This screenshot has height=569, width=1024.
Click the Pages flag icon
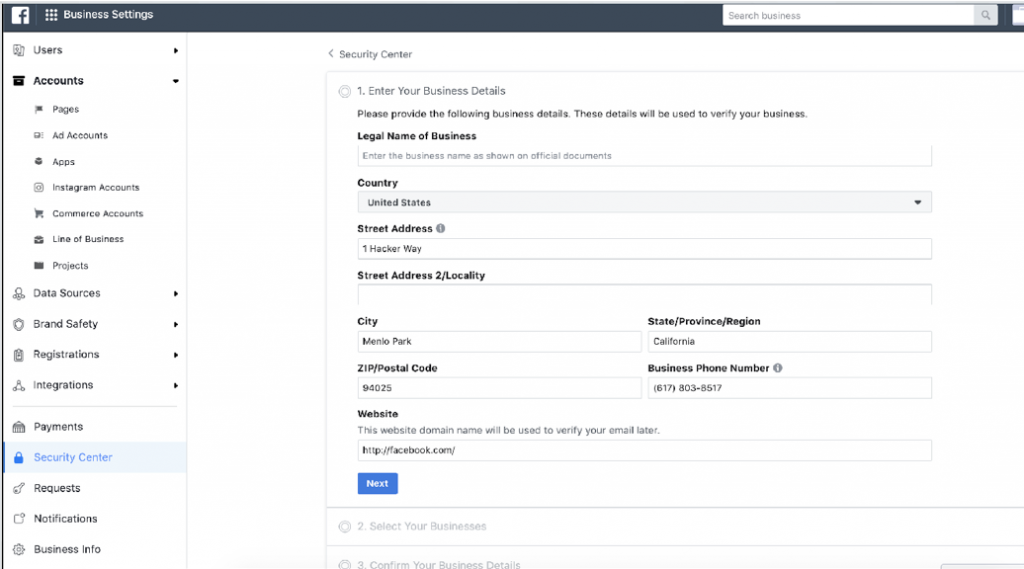(39, 109)
